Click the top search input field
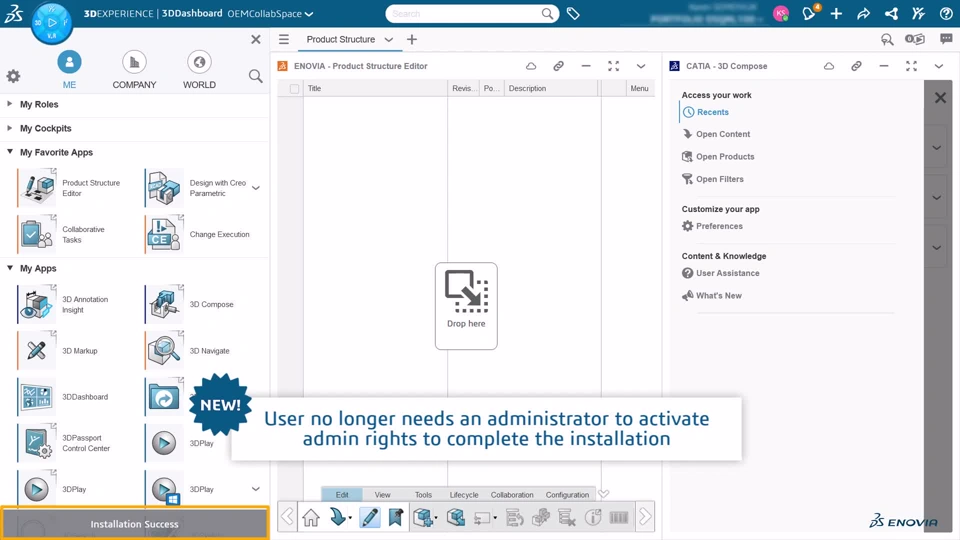 pyautogui.click(x=465, y=13)
